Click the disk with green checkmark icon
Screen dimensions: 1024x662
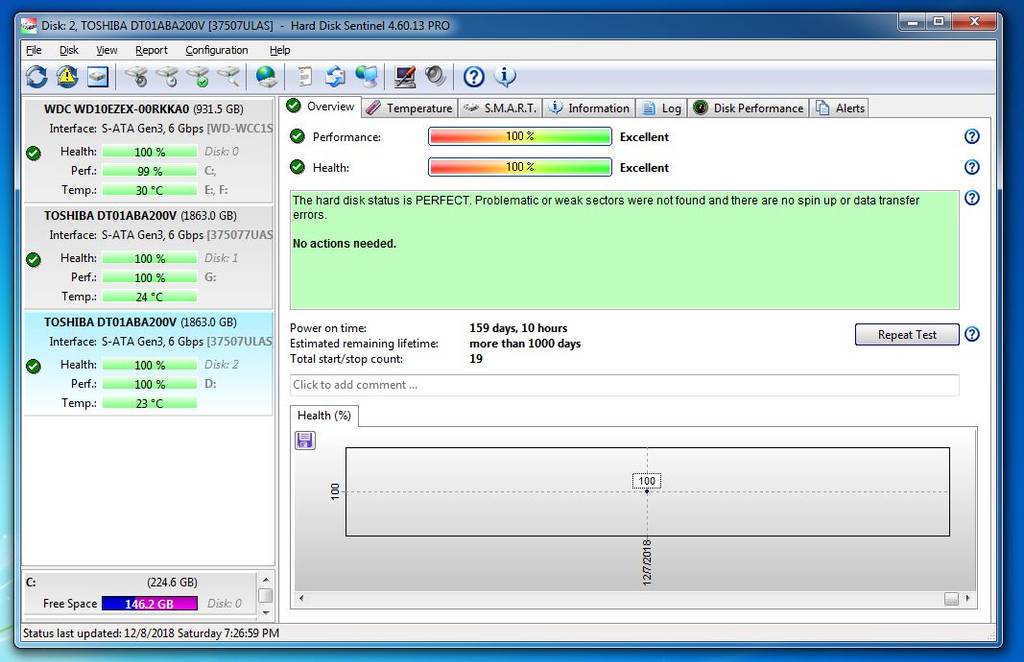click(199, 76)
